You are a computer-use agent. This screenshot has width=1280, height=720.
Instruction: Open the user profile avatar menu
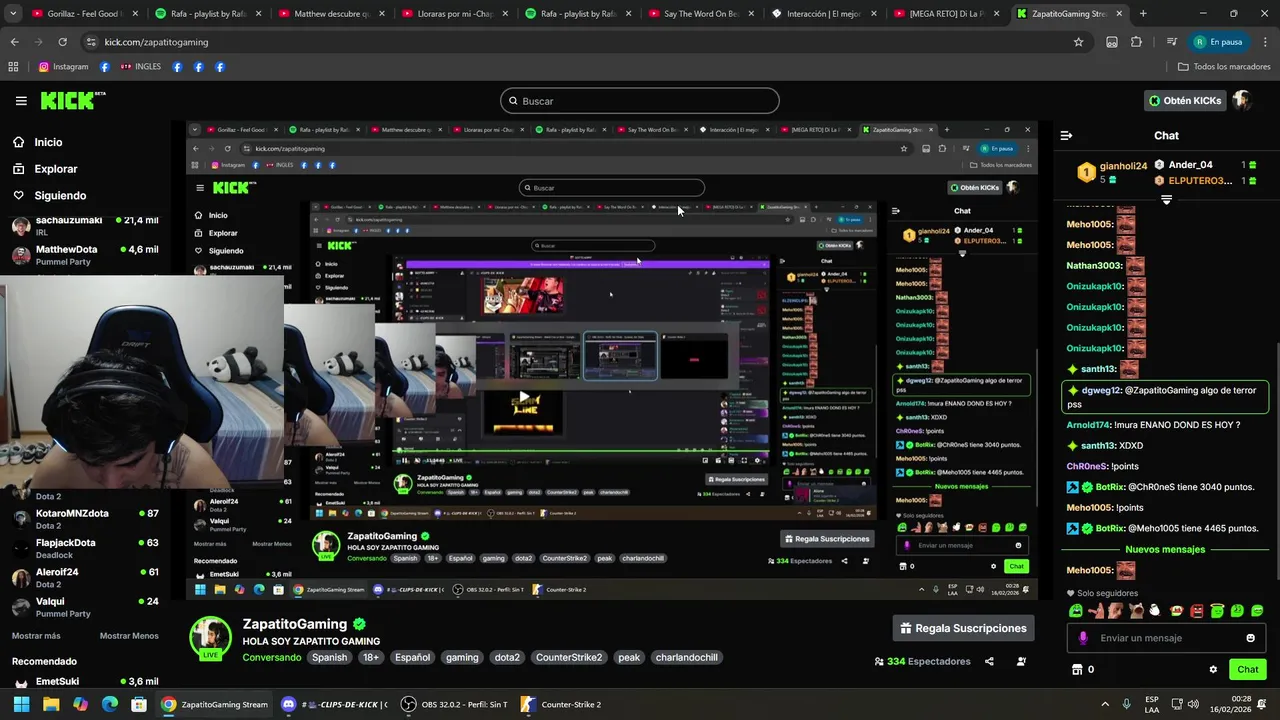point(1242,101)
